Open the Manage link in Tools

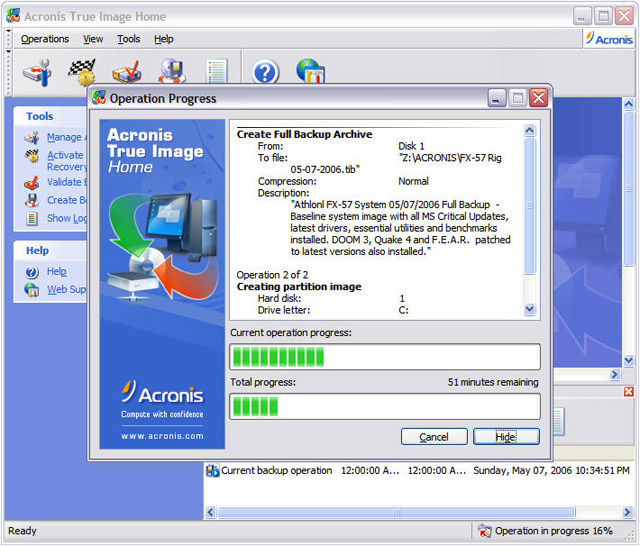coord(66,138)
